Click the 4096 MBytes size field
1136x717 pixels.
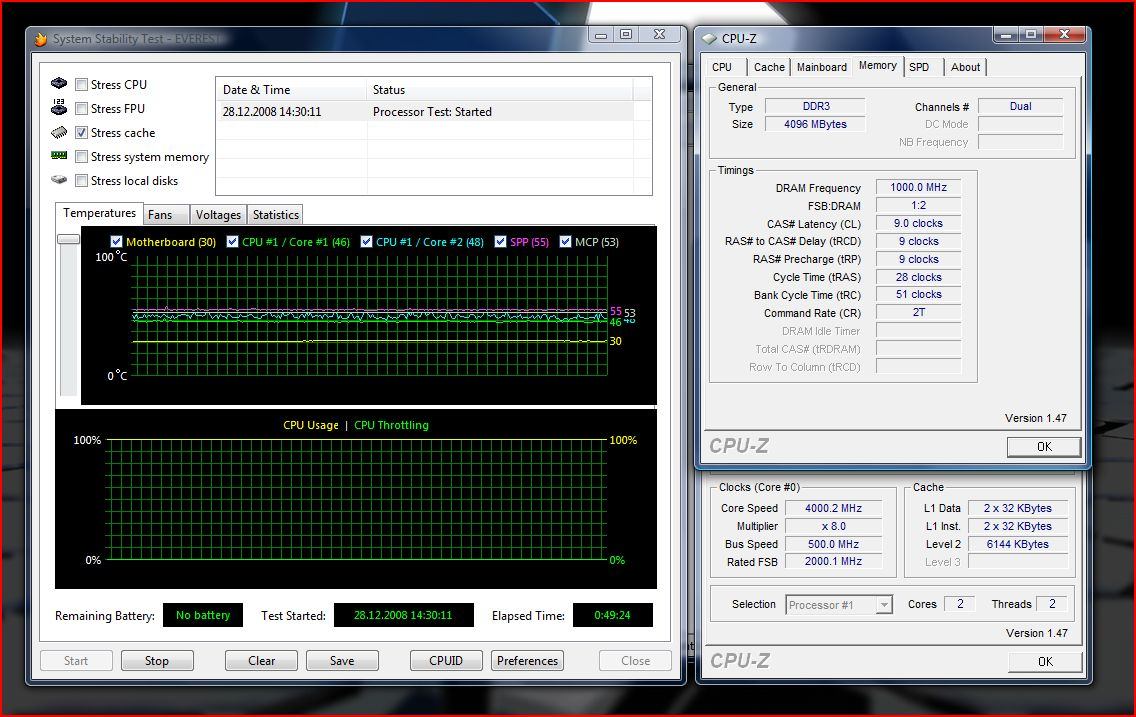tap(816, 124)
